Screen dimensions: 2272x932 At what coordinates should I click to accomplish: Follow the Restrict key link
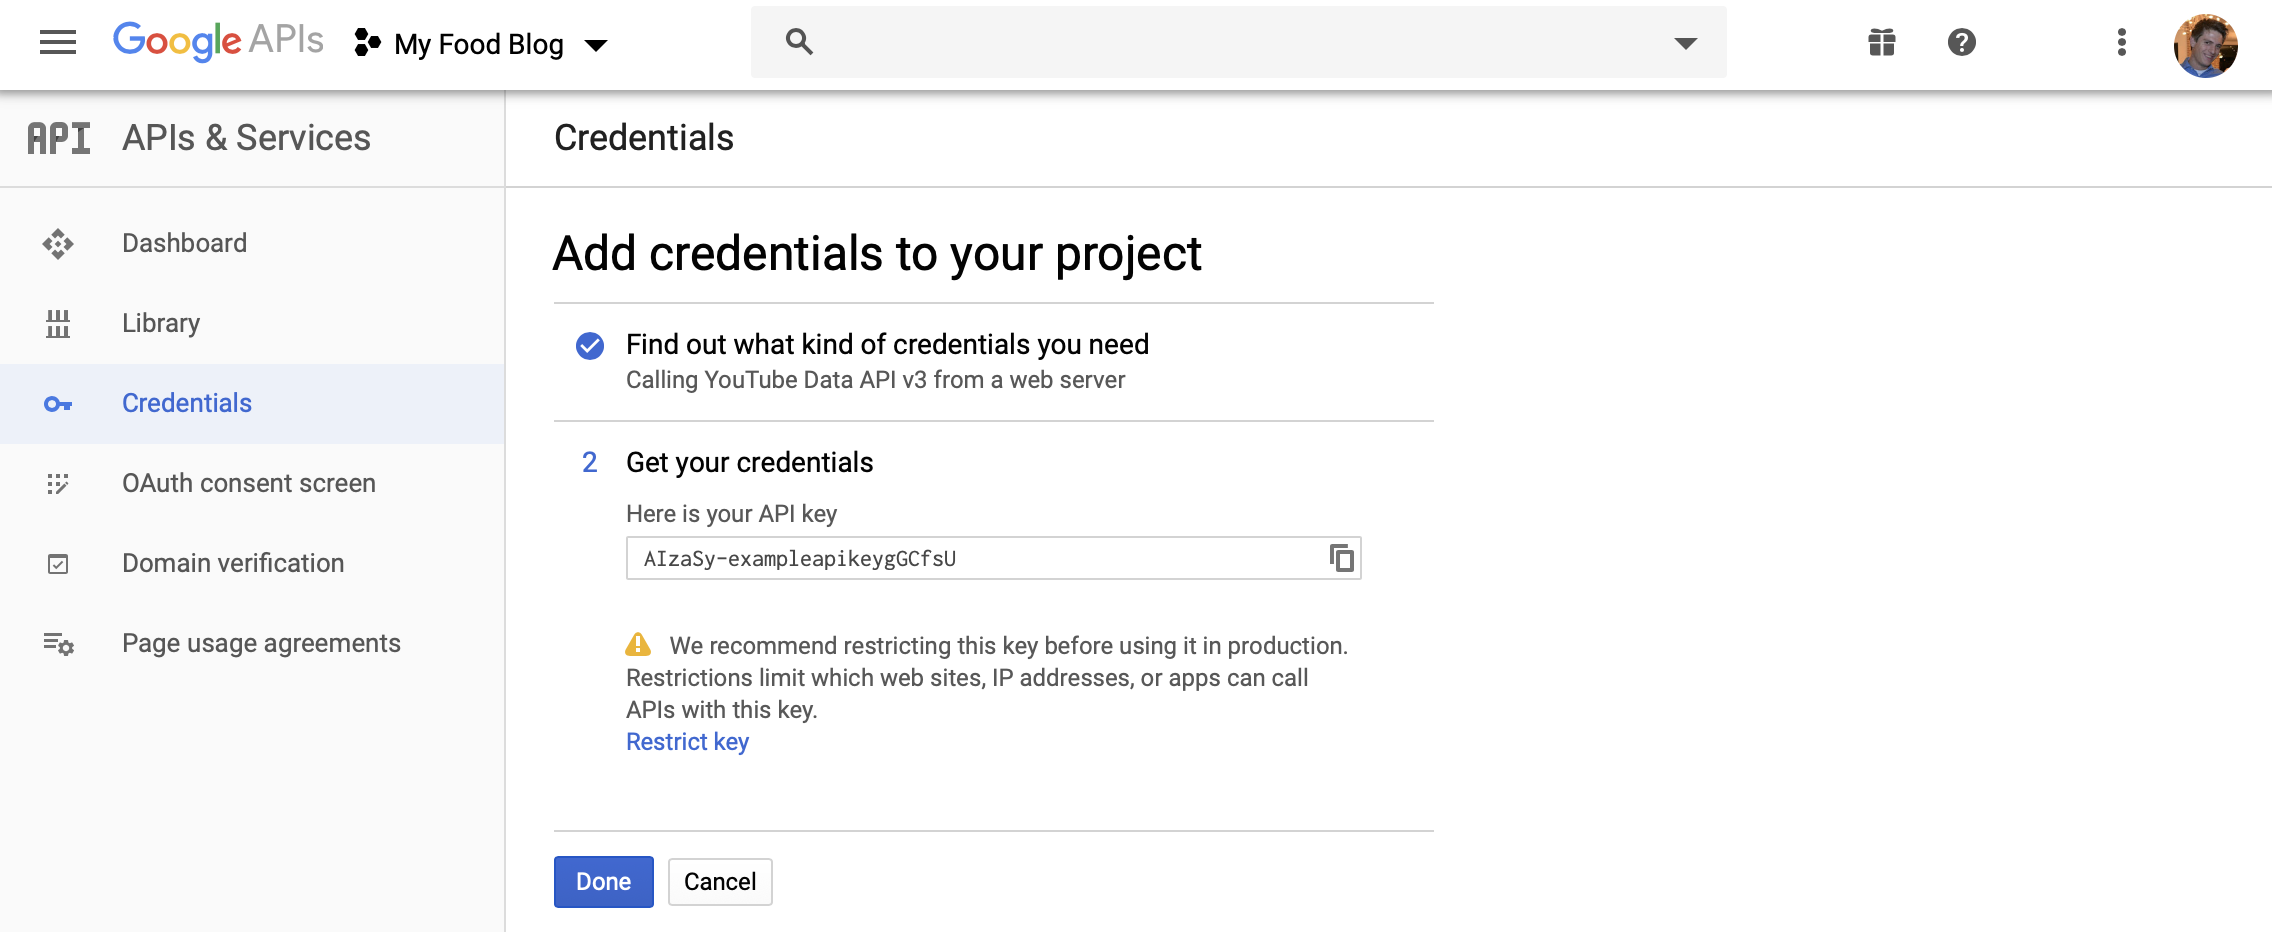click(x=687, y=742)
